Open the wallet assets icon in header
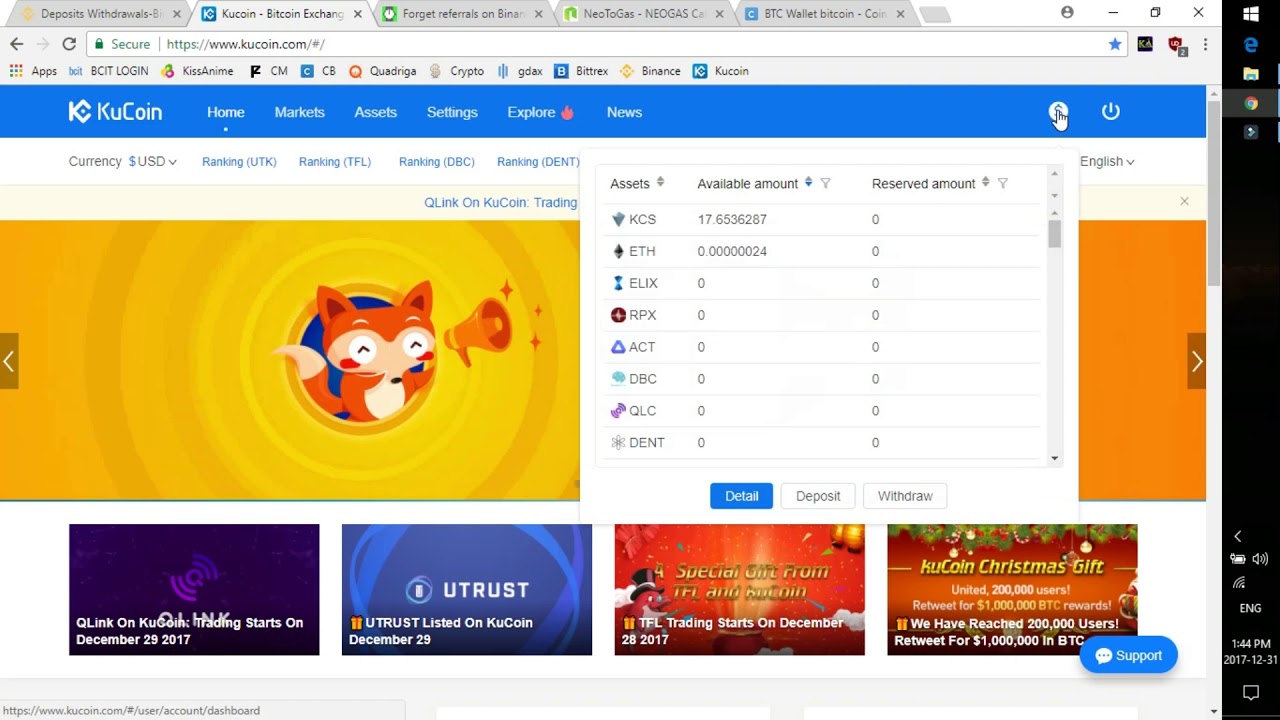1280x720 pixels. tap(1058, 111)
